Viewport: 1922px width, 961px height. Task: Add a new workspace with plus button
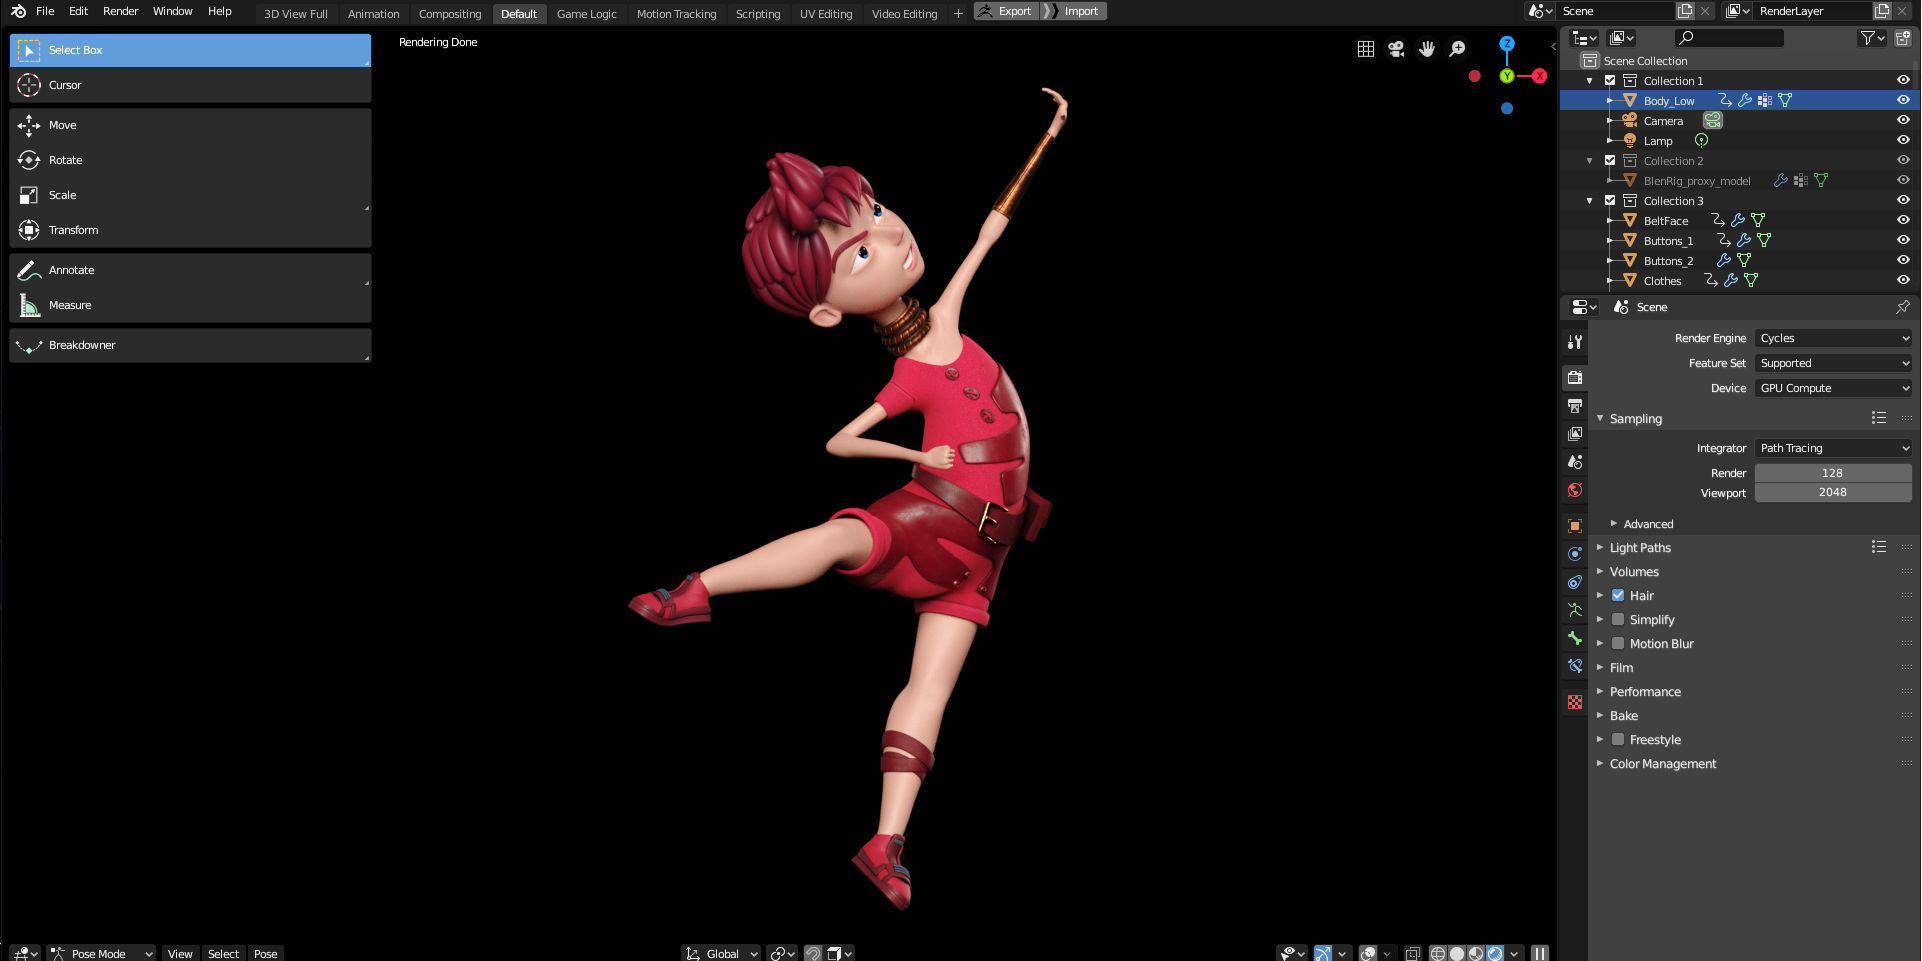tap(958, 13)
